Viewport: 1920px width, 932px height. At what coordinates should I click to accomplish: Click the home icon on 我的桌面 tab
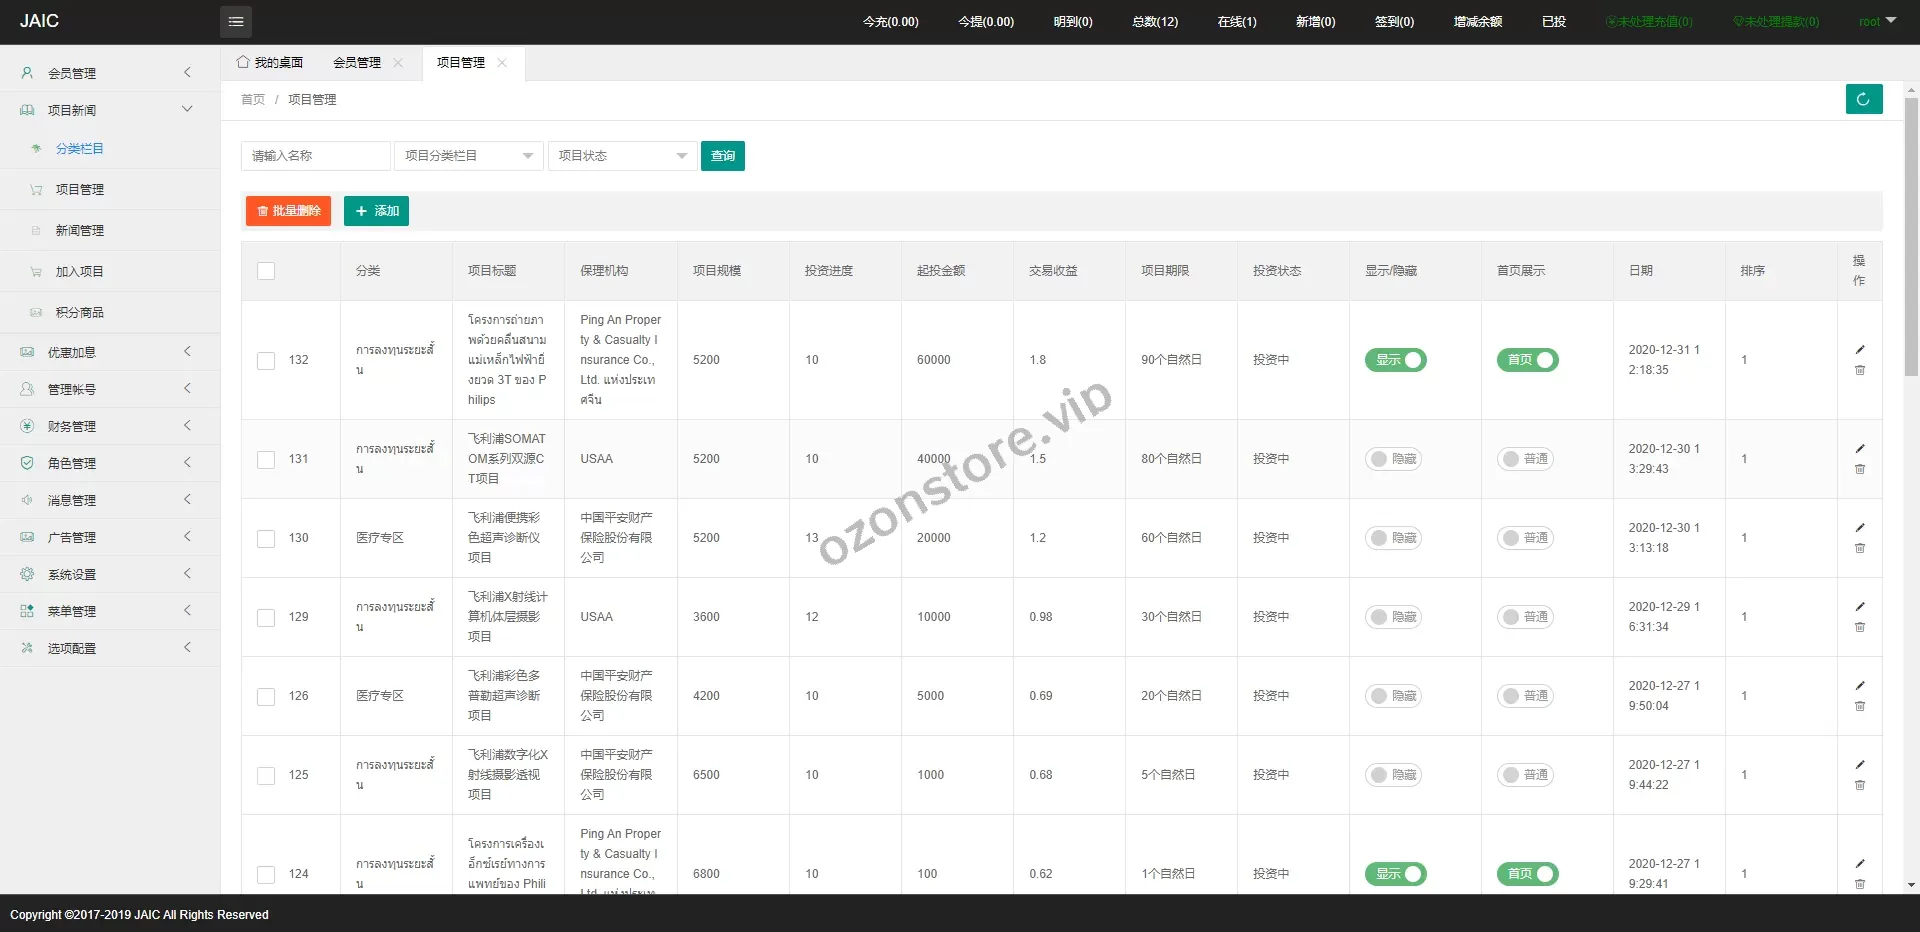point(243,62)
